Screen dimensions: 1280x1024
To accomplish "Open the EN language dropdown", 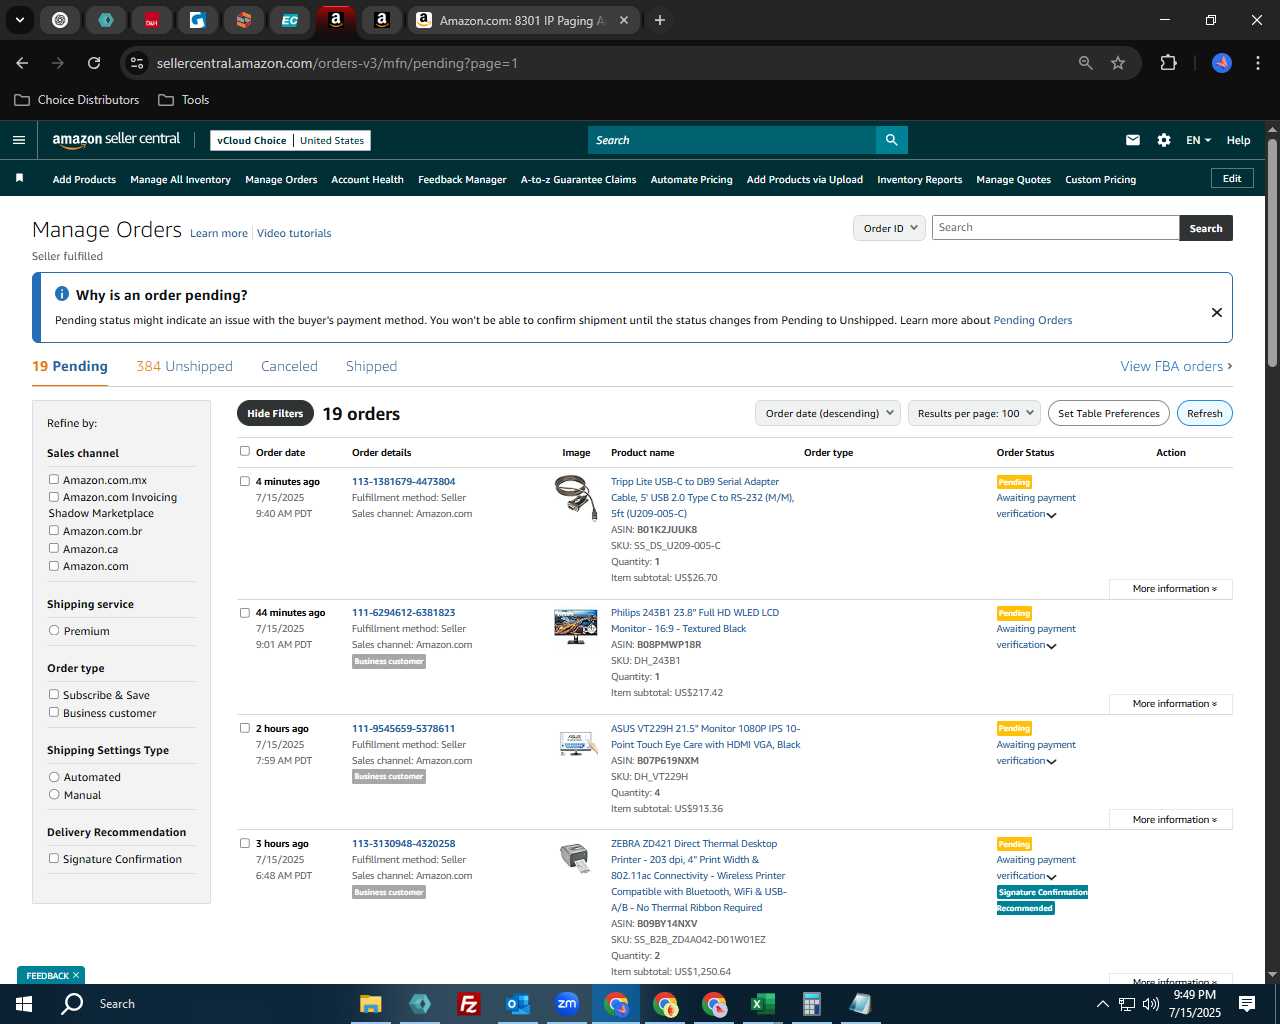I will coord(1198,140).
